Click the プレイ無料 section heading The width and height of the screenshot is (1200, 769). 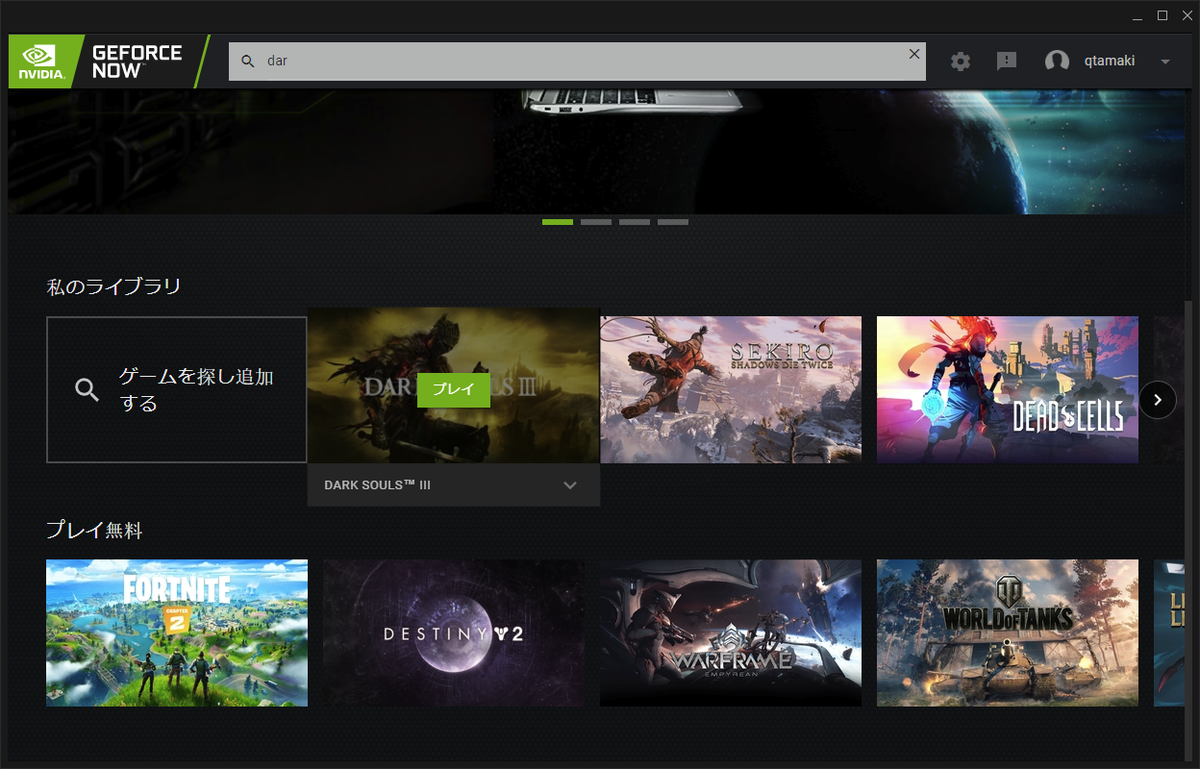pyautogui.click(x=95, y=531)
